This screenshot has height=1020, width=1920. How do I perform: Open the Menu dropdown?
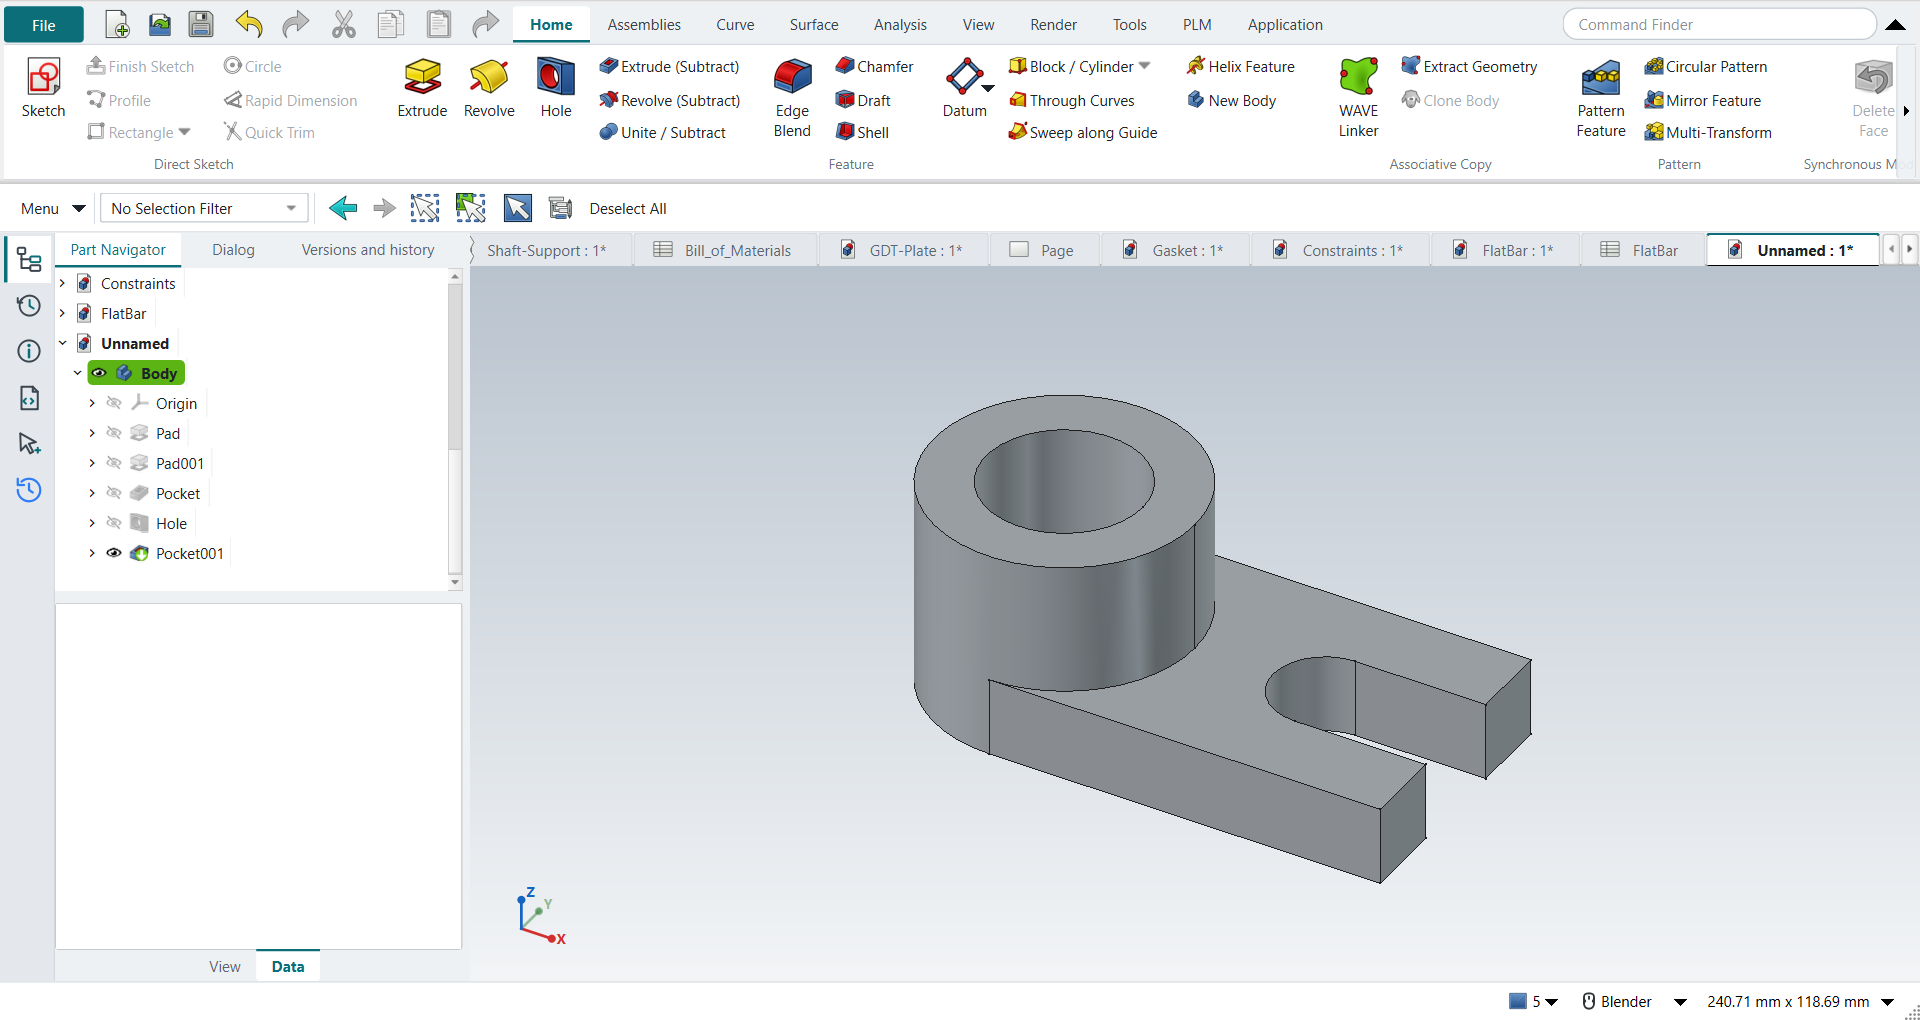pyautogui.click(x=52, y=208)
